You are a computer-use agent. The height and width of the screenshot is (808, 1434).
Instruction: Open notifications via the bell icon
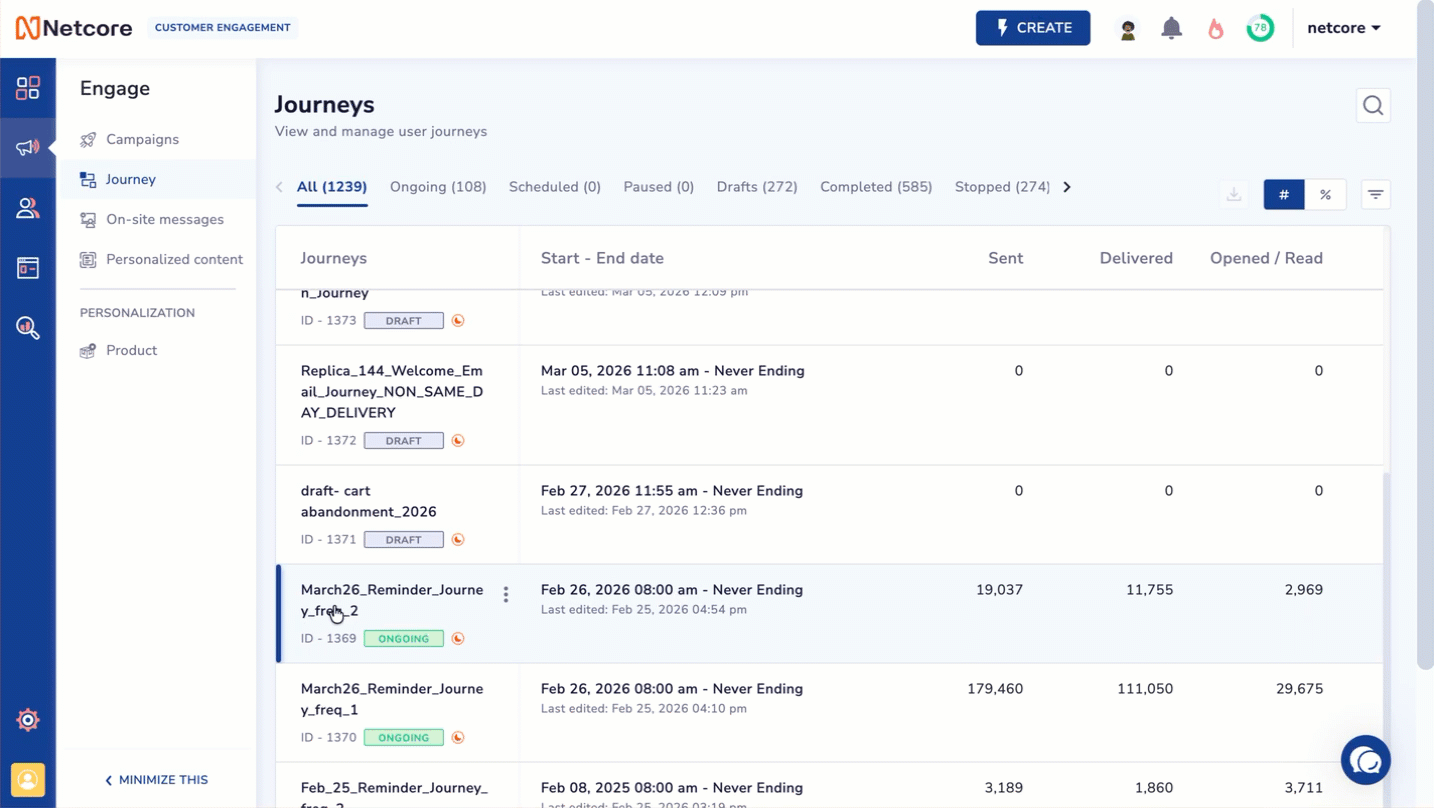point(1170,27)
